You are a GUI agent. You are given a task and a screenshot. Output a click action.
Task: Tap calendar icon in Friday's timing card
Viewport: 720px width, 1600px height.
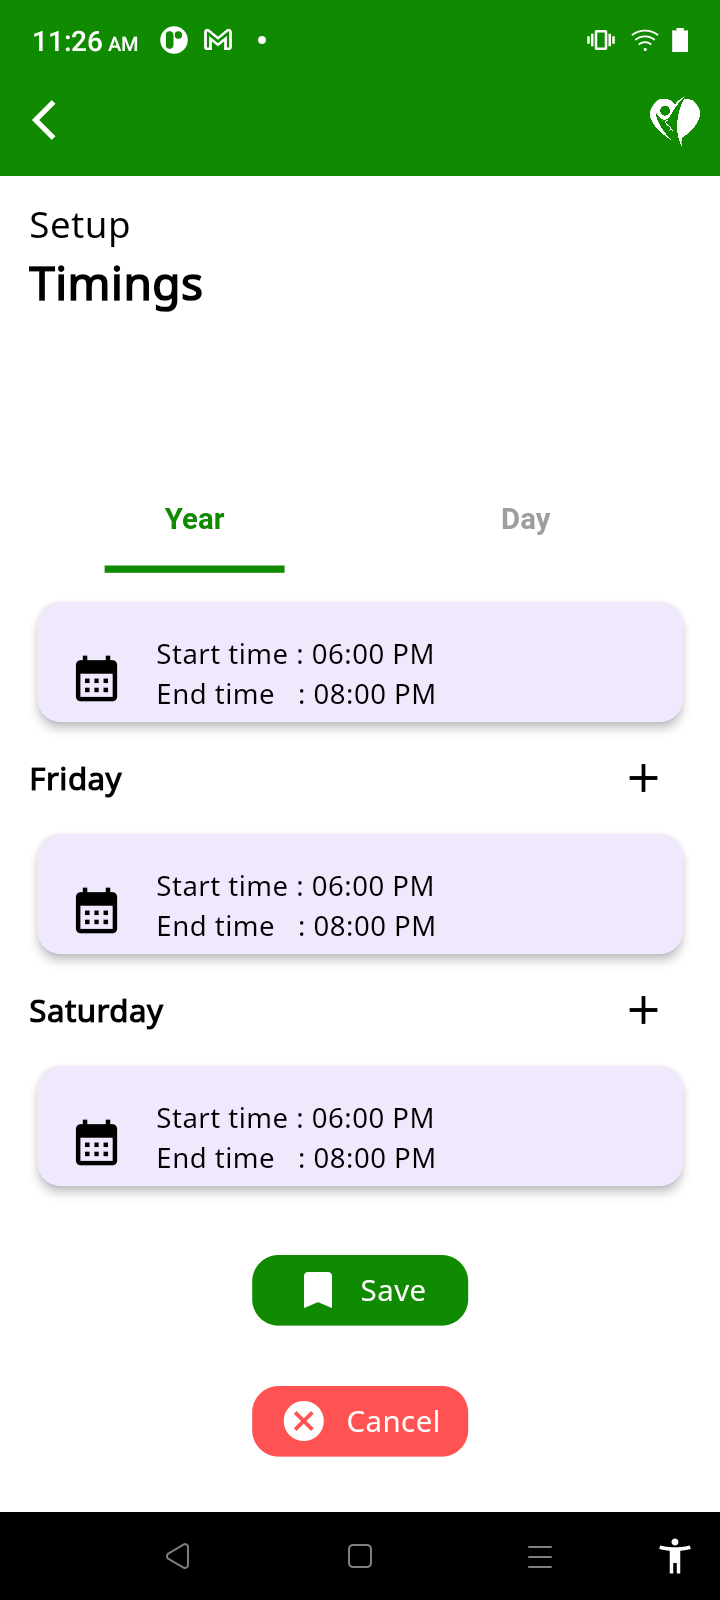(97, 911)
